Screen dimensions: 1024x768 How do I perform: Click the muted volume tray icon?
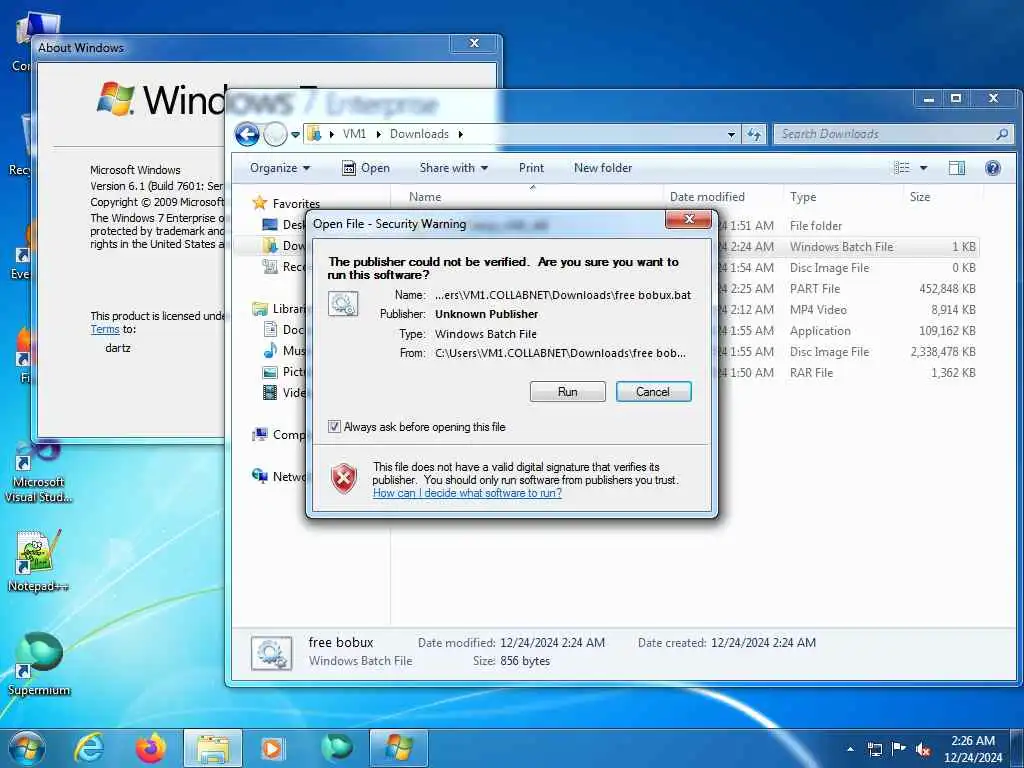(923, 749)
